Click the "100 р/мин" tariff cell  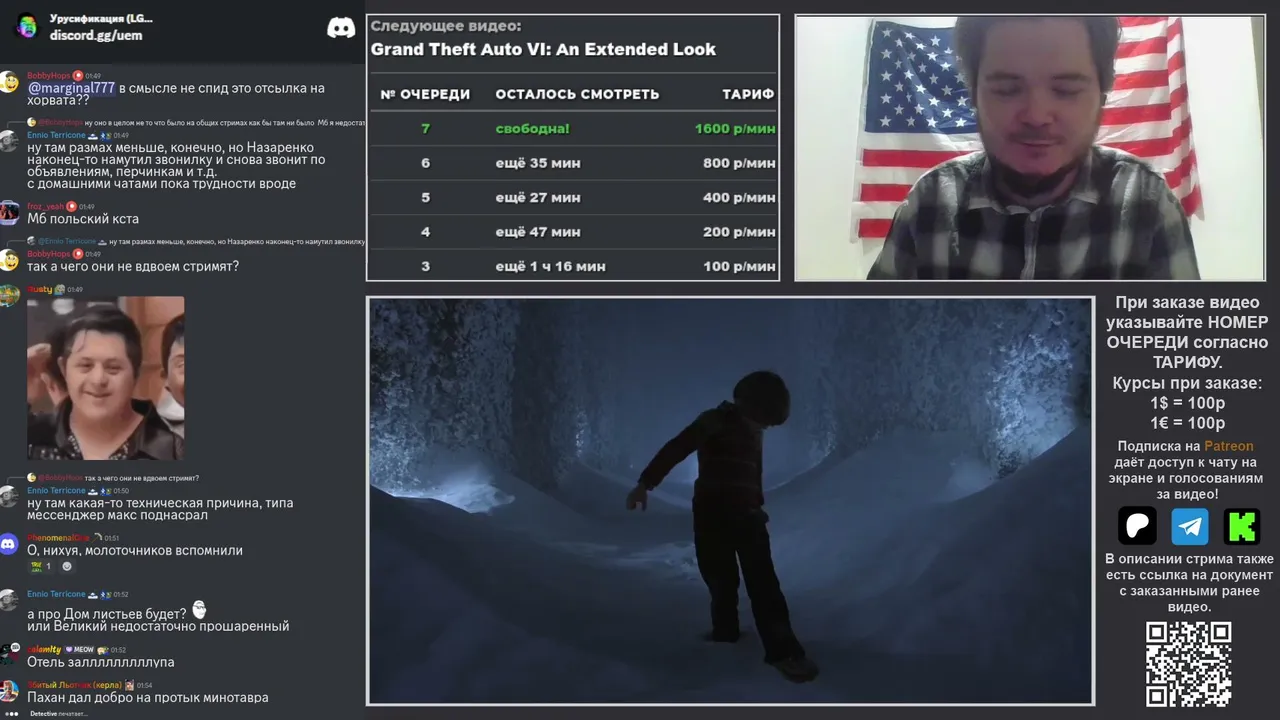tap(739, 267)
